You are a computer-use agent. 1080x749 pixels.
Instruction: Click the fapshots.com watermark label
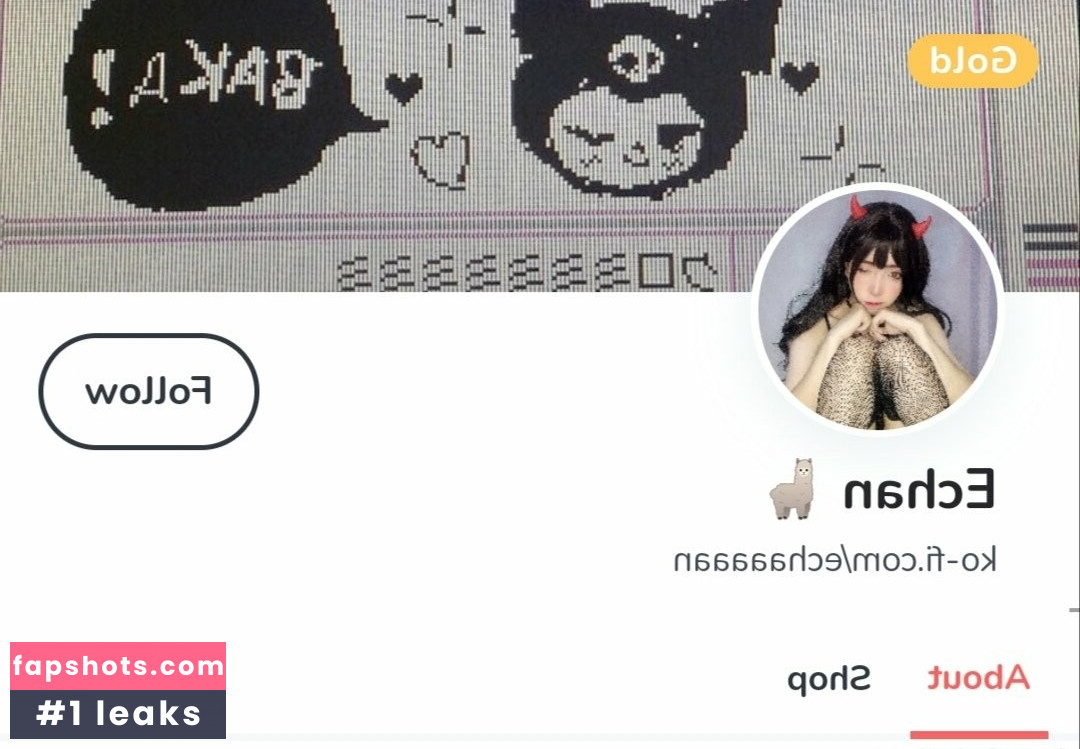tap(118, 666)
